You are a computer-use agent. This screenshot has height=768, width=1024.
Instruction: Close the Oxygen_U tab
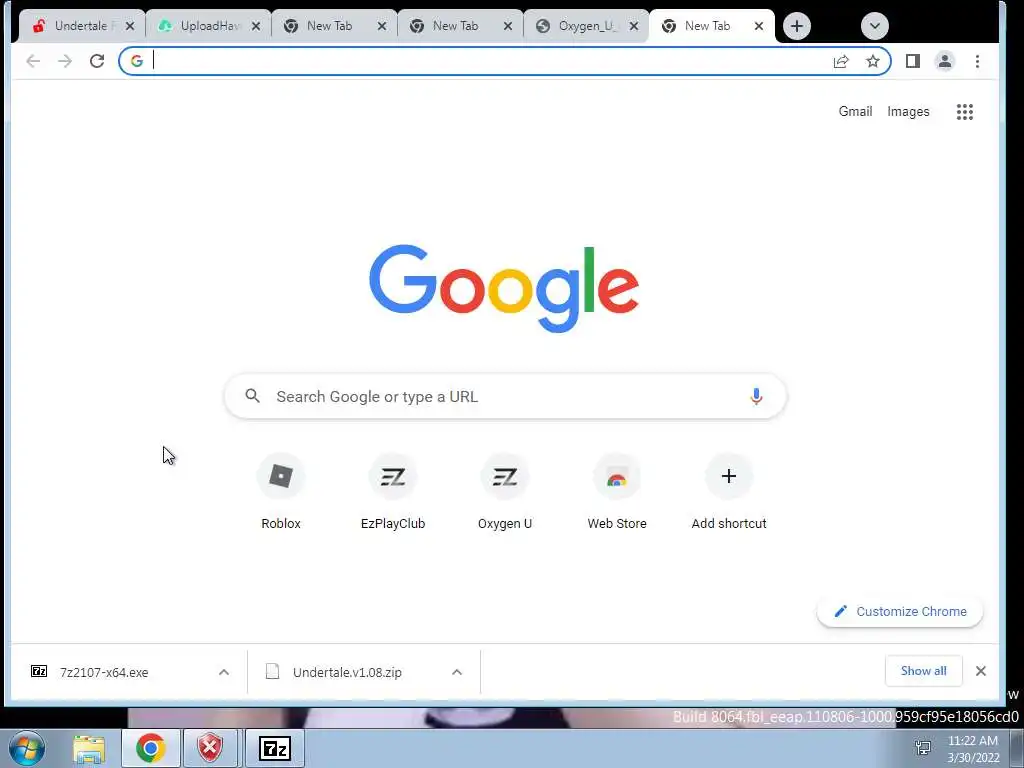pyautogui.click(x=633, y=26)
